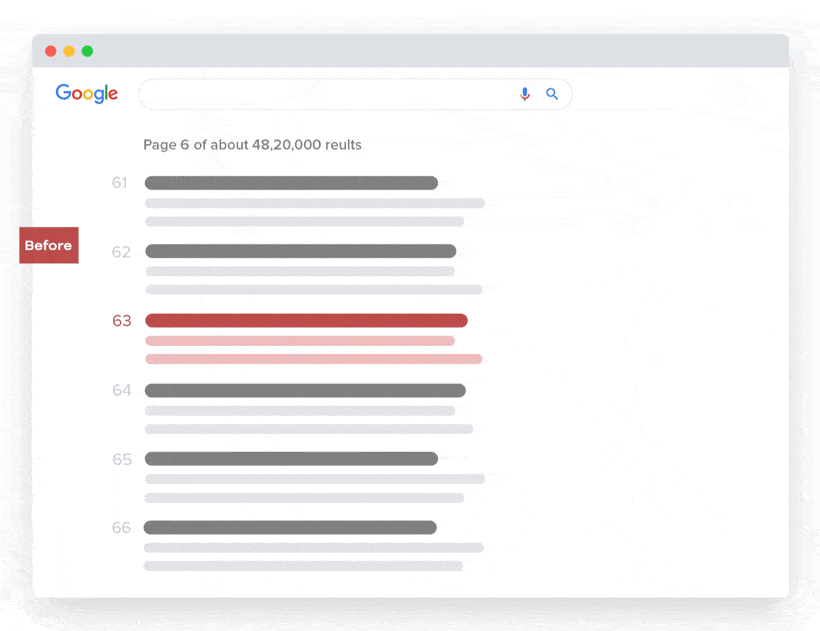Viewport: 820px width, 631px height.
Task: Click the blue 'G' in the Google logo
Action: [x=64, y=93]
